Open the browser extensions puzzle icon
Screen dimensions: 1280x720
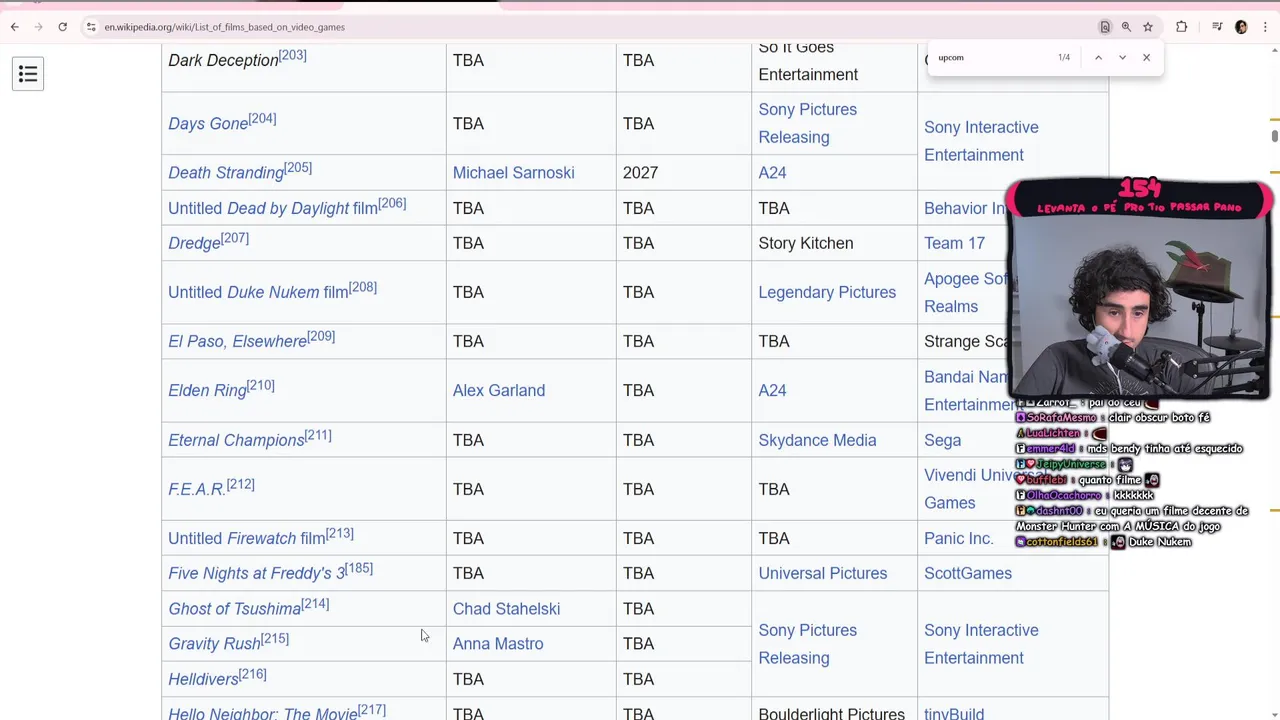[x=1181, y=27]
